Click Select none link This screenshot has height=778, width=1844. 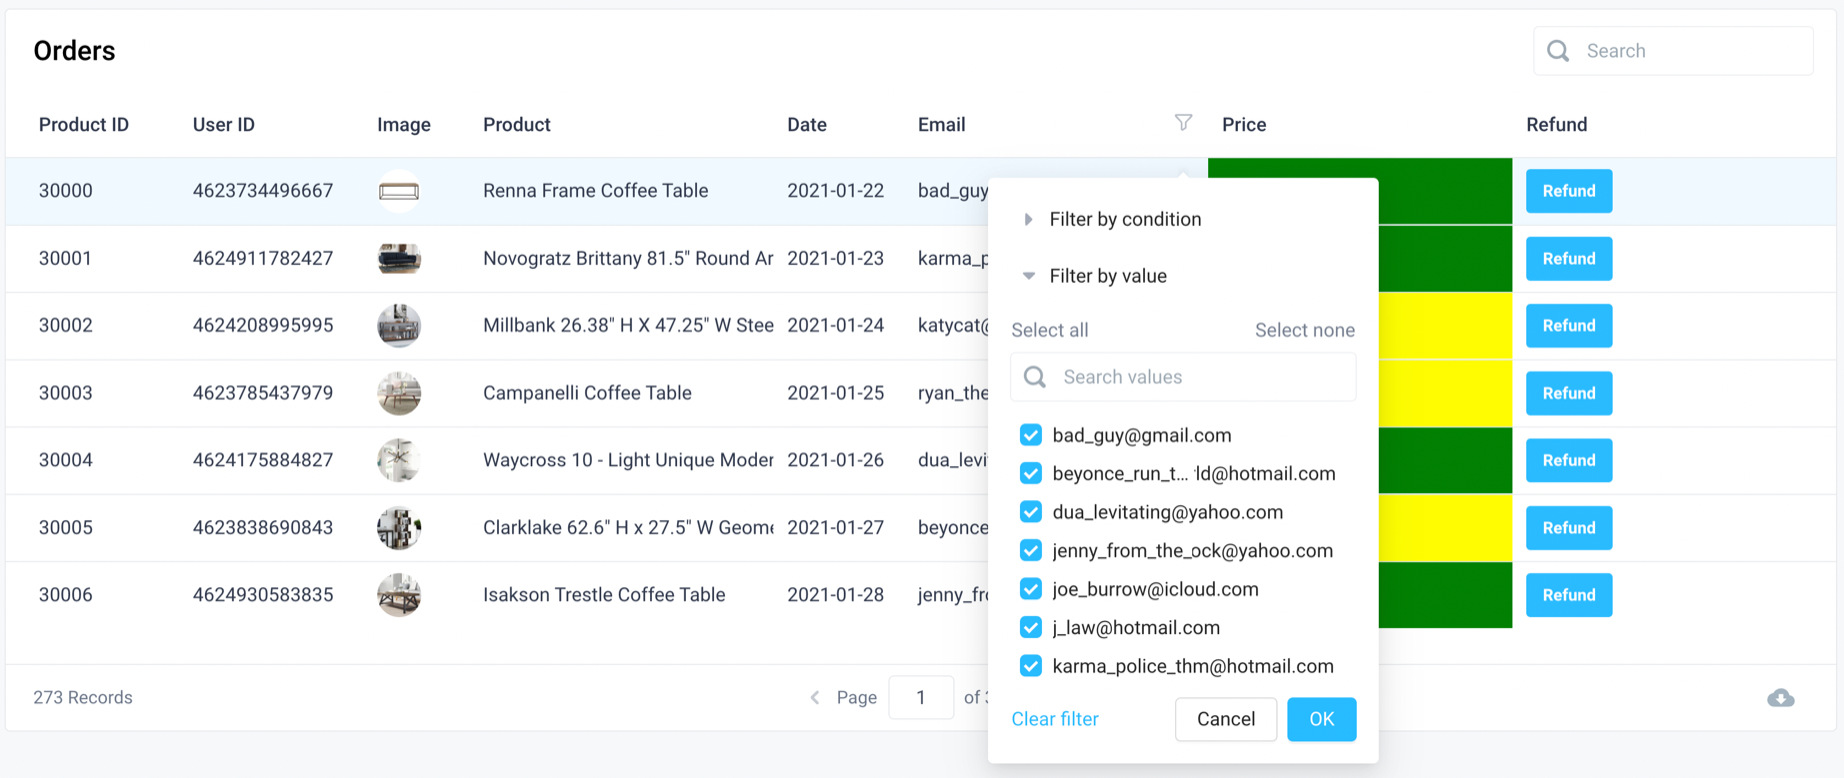pos(1305,330)
